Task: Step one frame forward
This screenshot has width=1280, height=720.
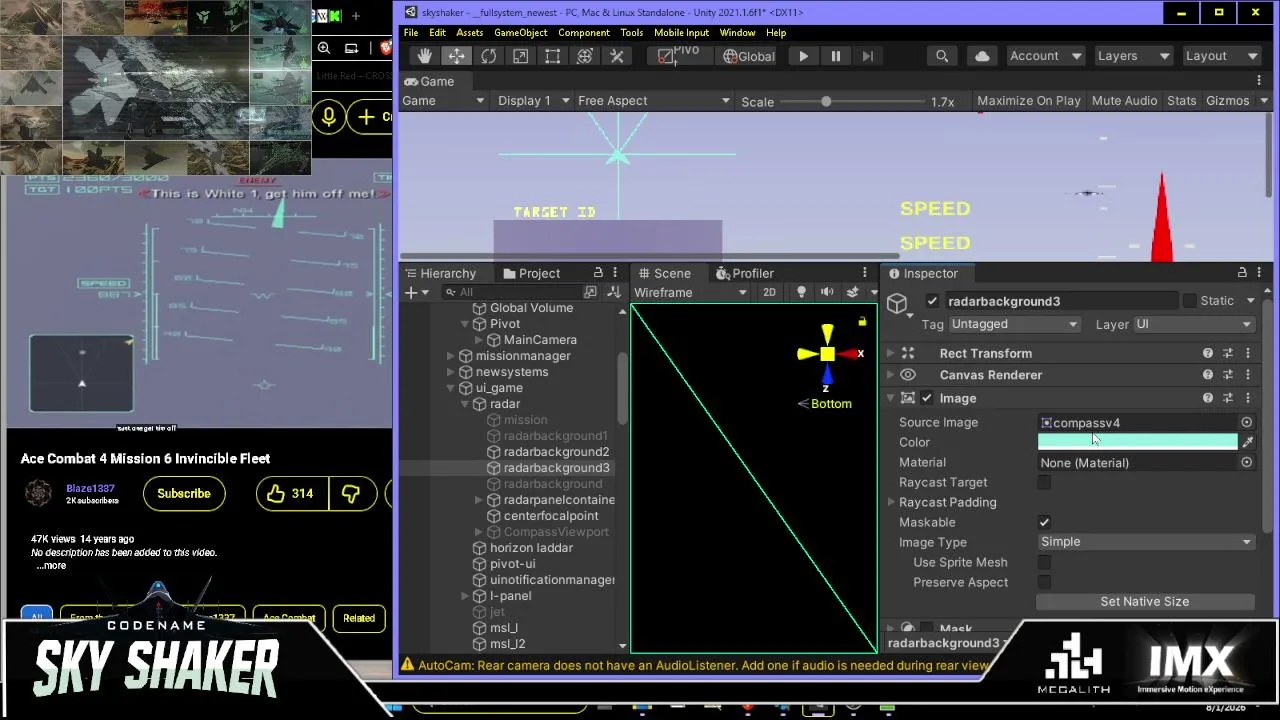Action: pyautogui.click(x=867, y=56)
